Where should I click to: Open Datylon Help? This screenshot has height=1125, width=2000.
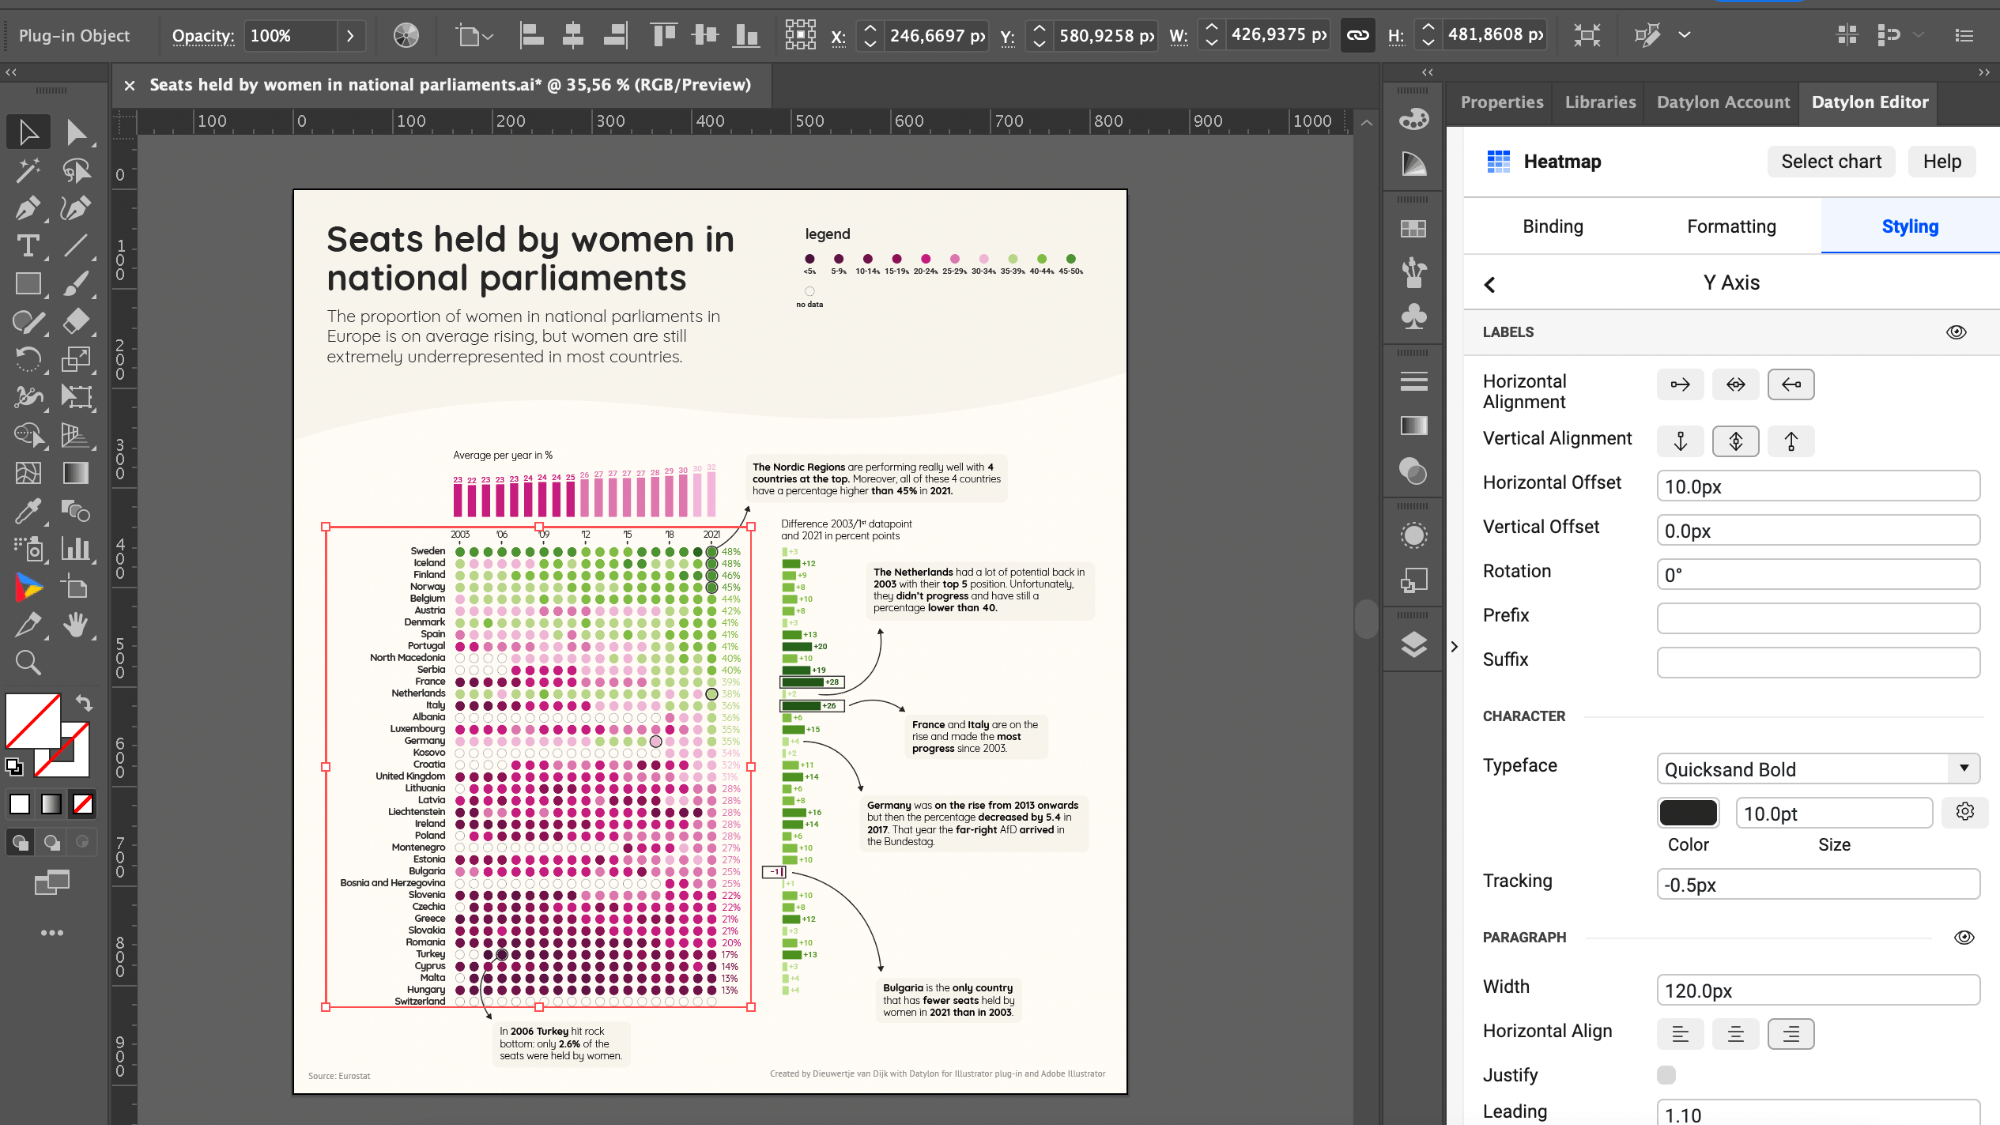point(1941,161)
